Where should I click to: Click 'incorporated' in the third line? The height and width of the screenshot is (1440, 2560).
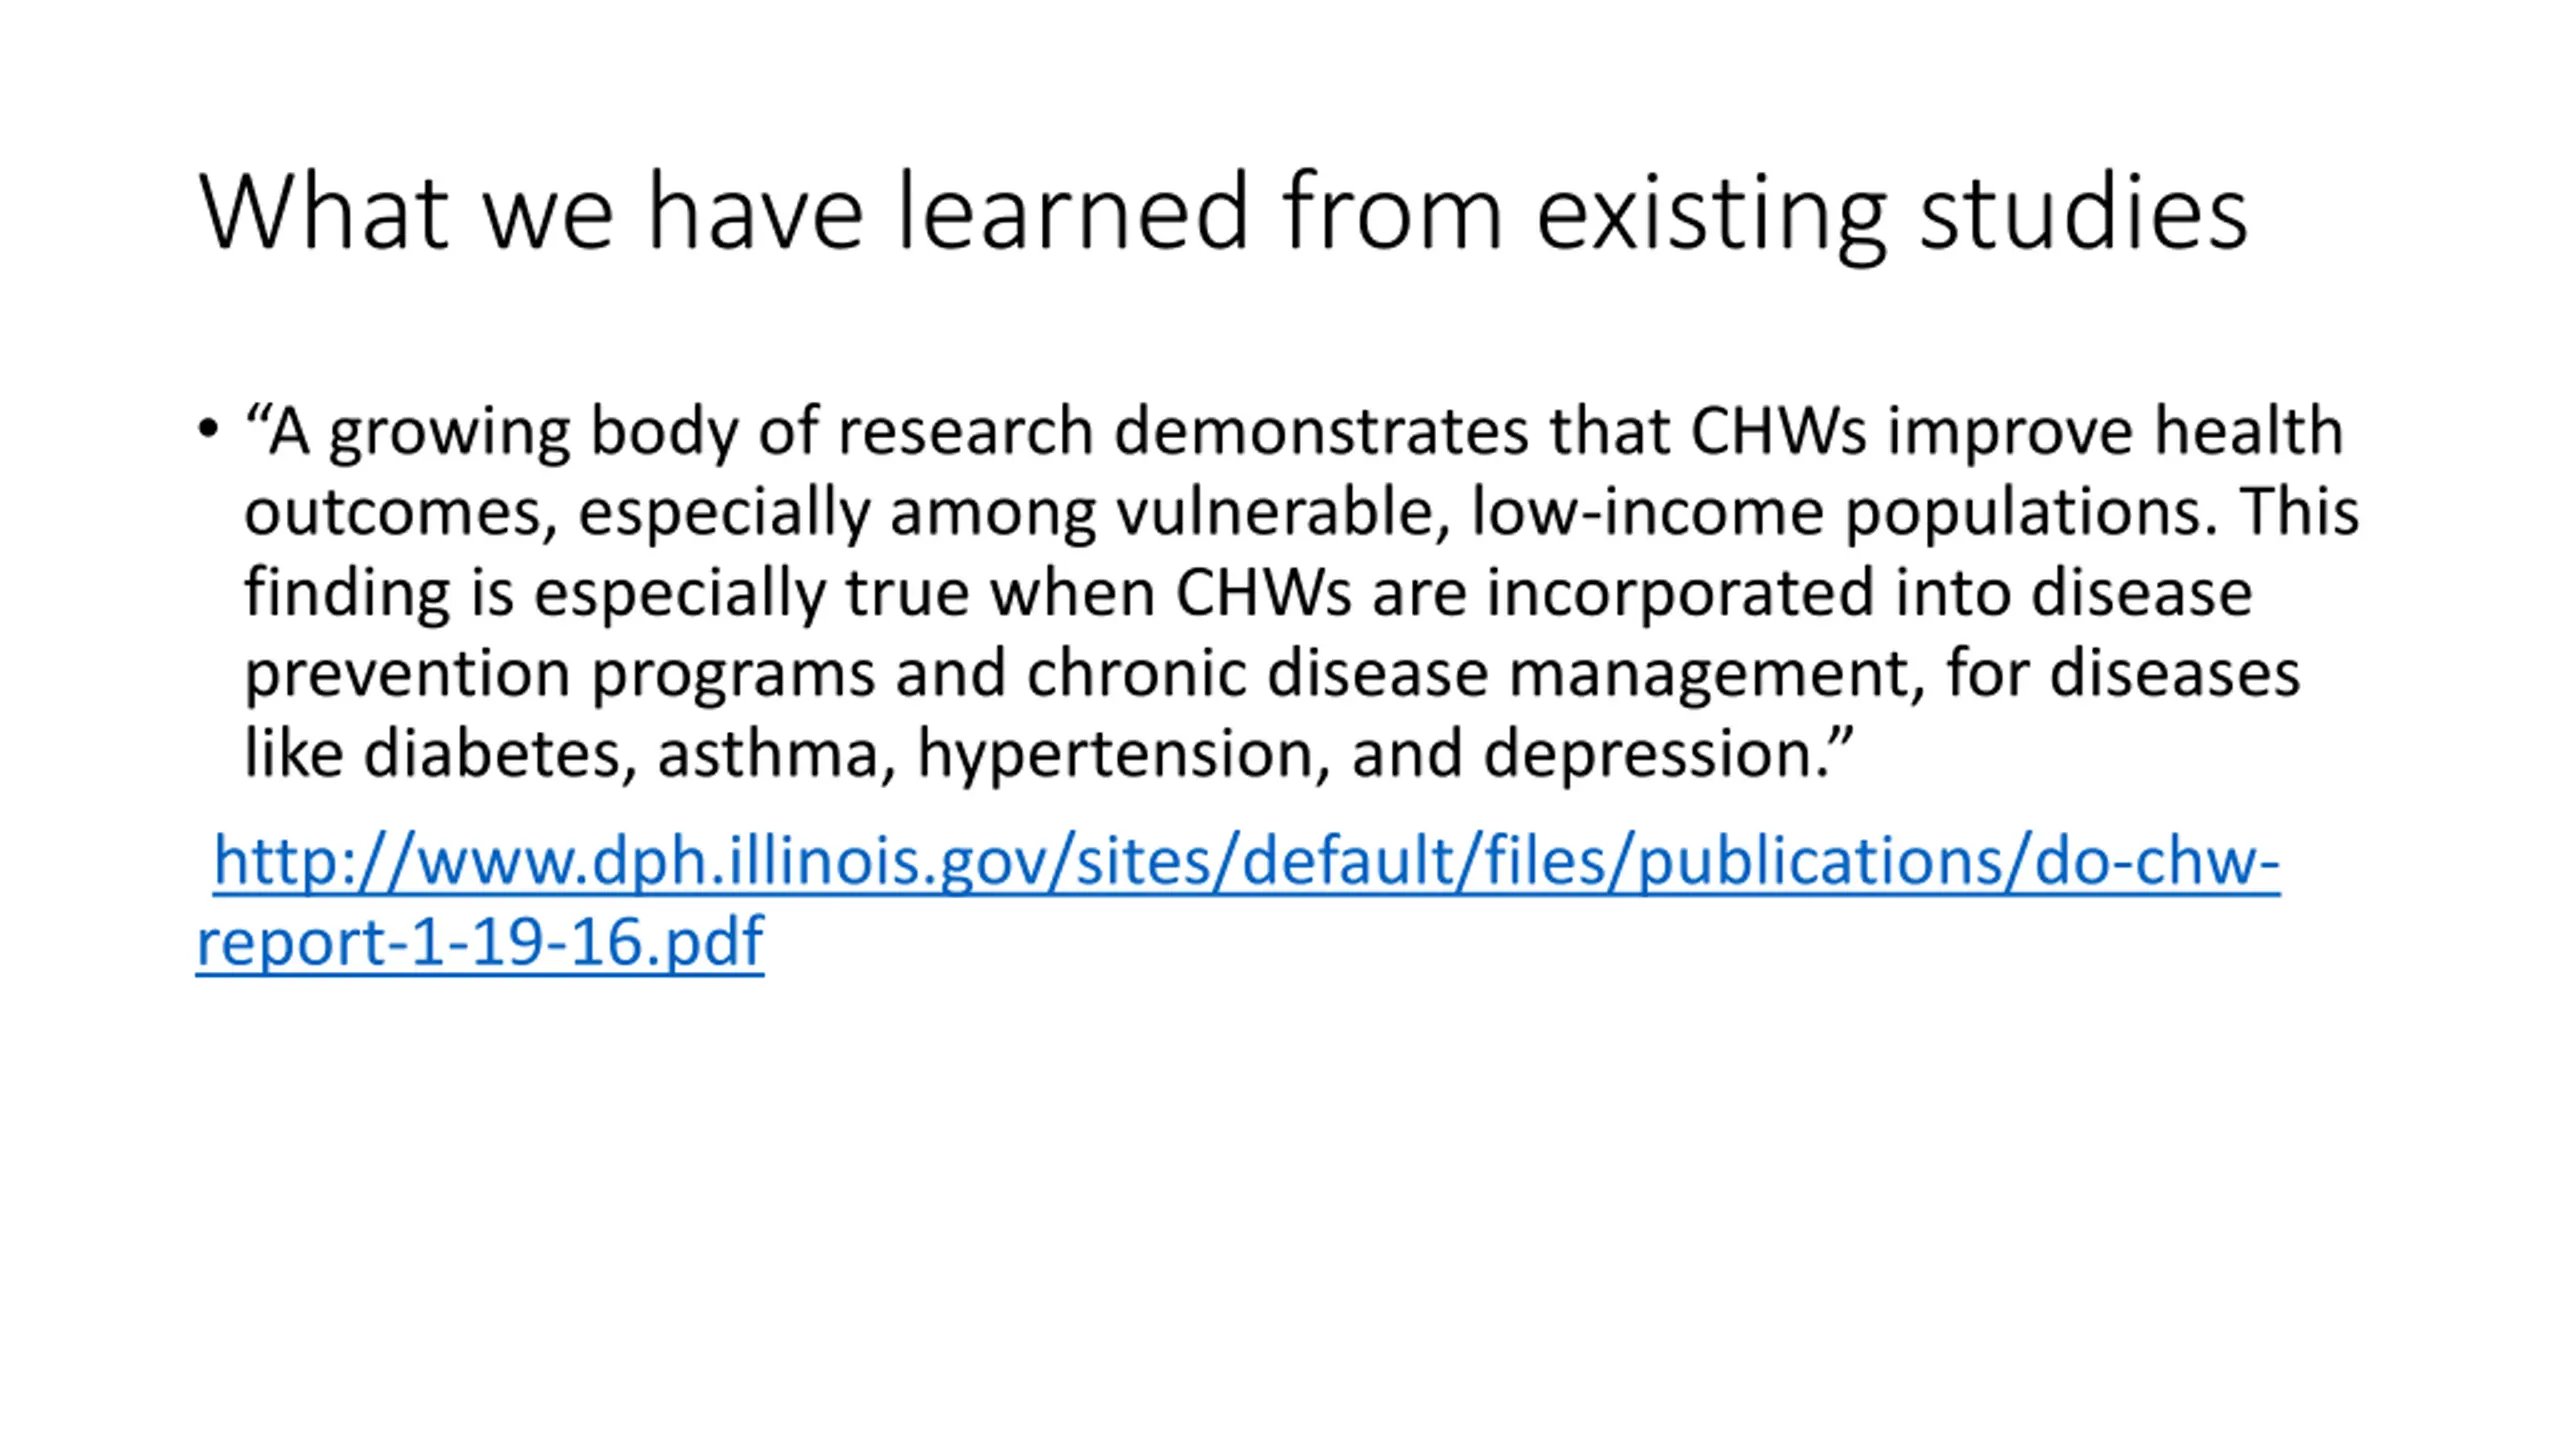point(1680,593)
